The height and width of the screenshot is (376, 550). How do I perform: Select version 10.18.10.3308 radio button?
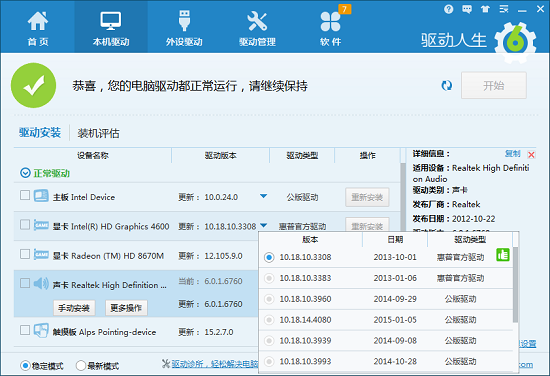coord(269,257)
